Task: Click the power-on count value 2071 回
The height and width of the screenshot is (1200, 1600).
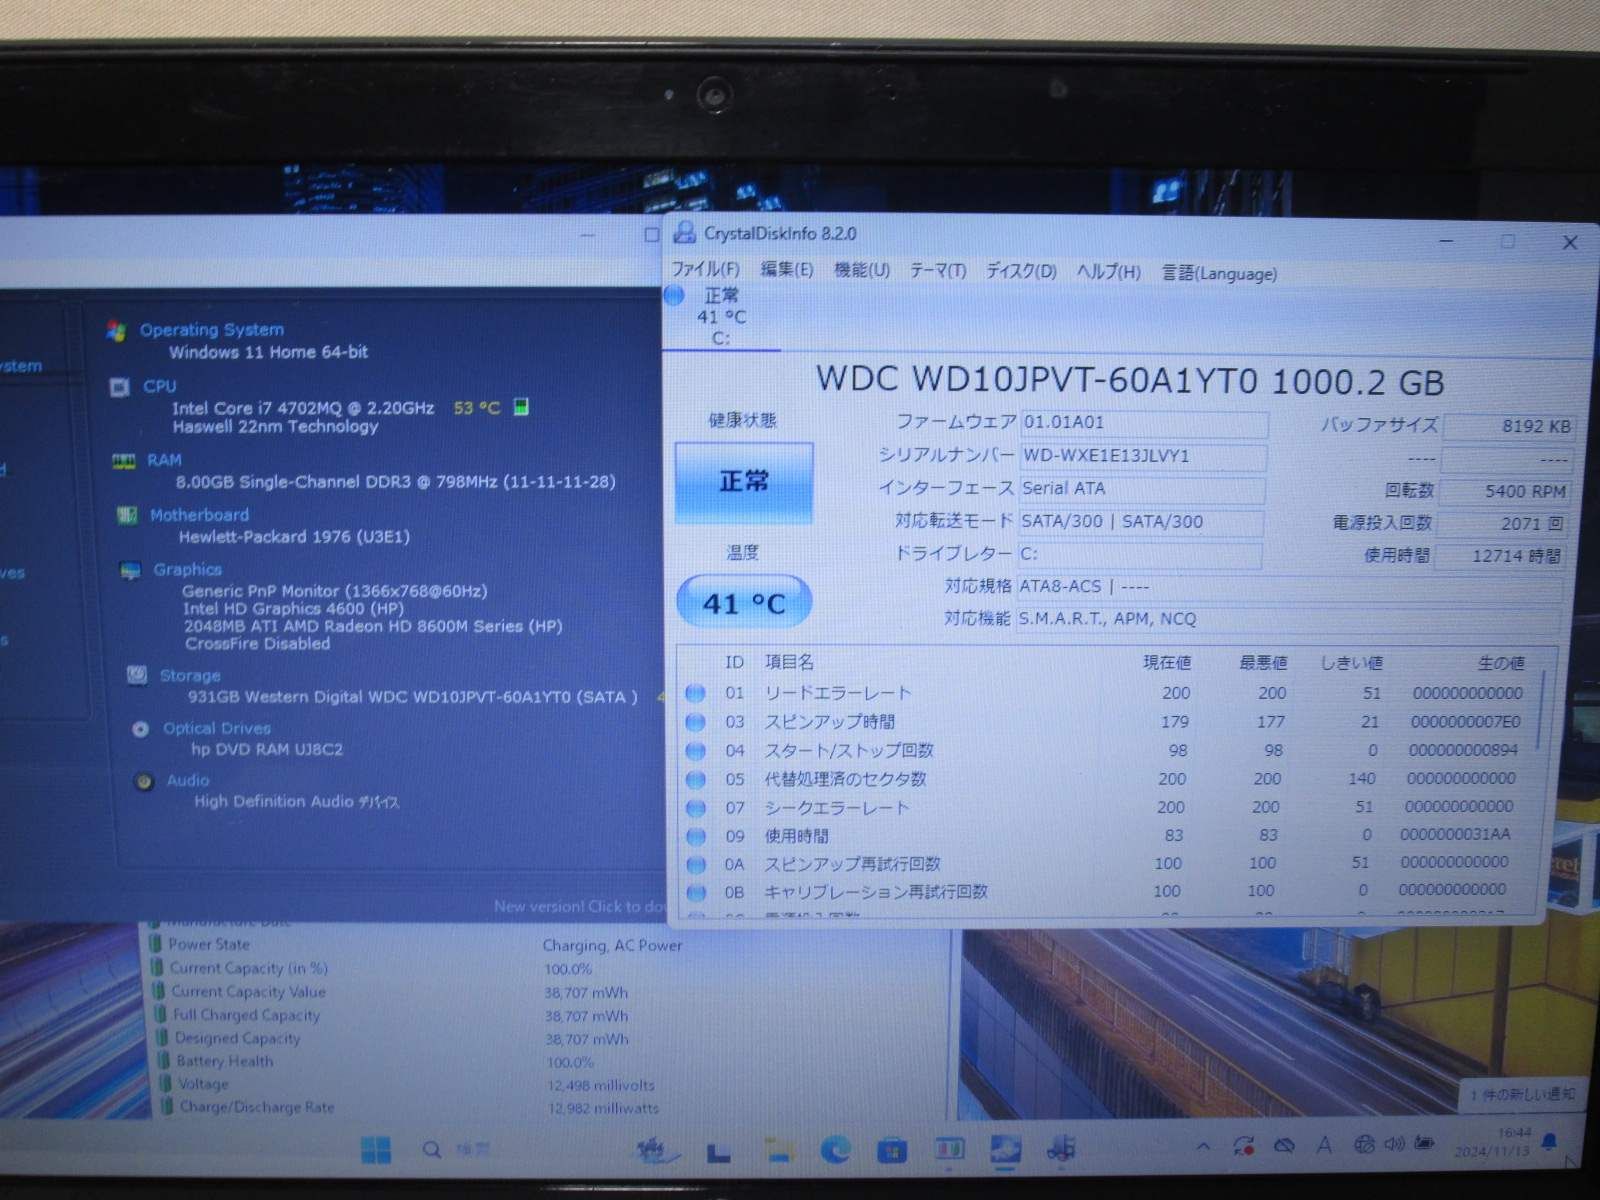Action: point(1502,523)
